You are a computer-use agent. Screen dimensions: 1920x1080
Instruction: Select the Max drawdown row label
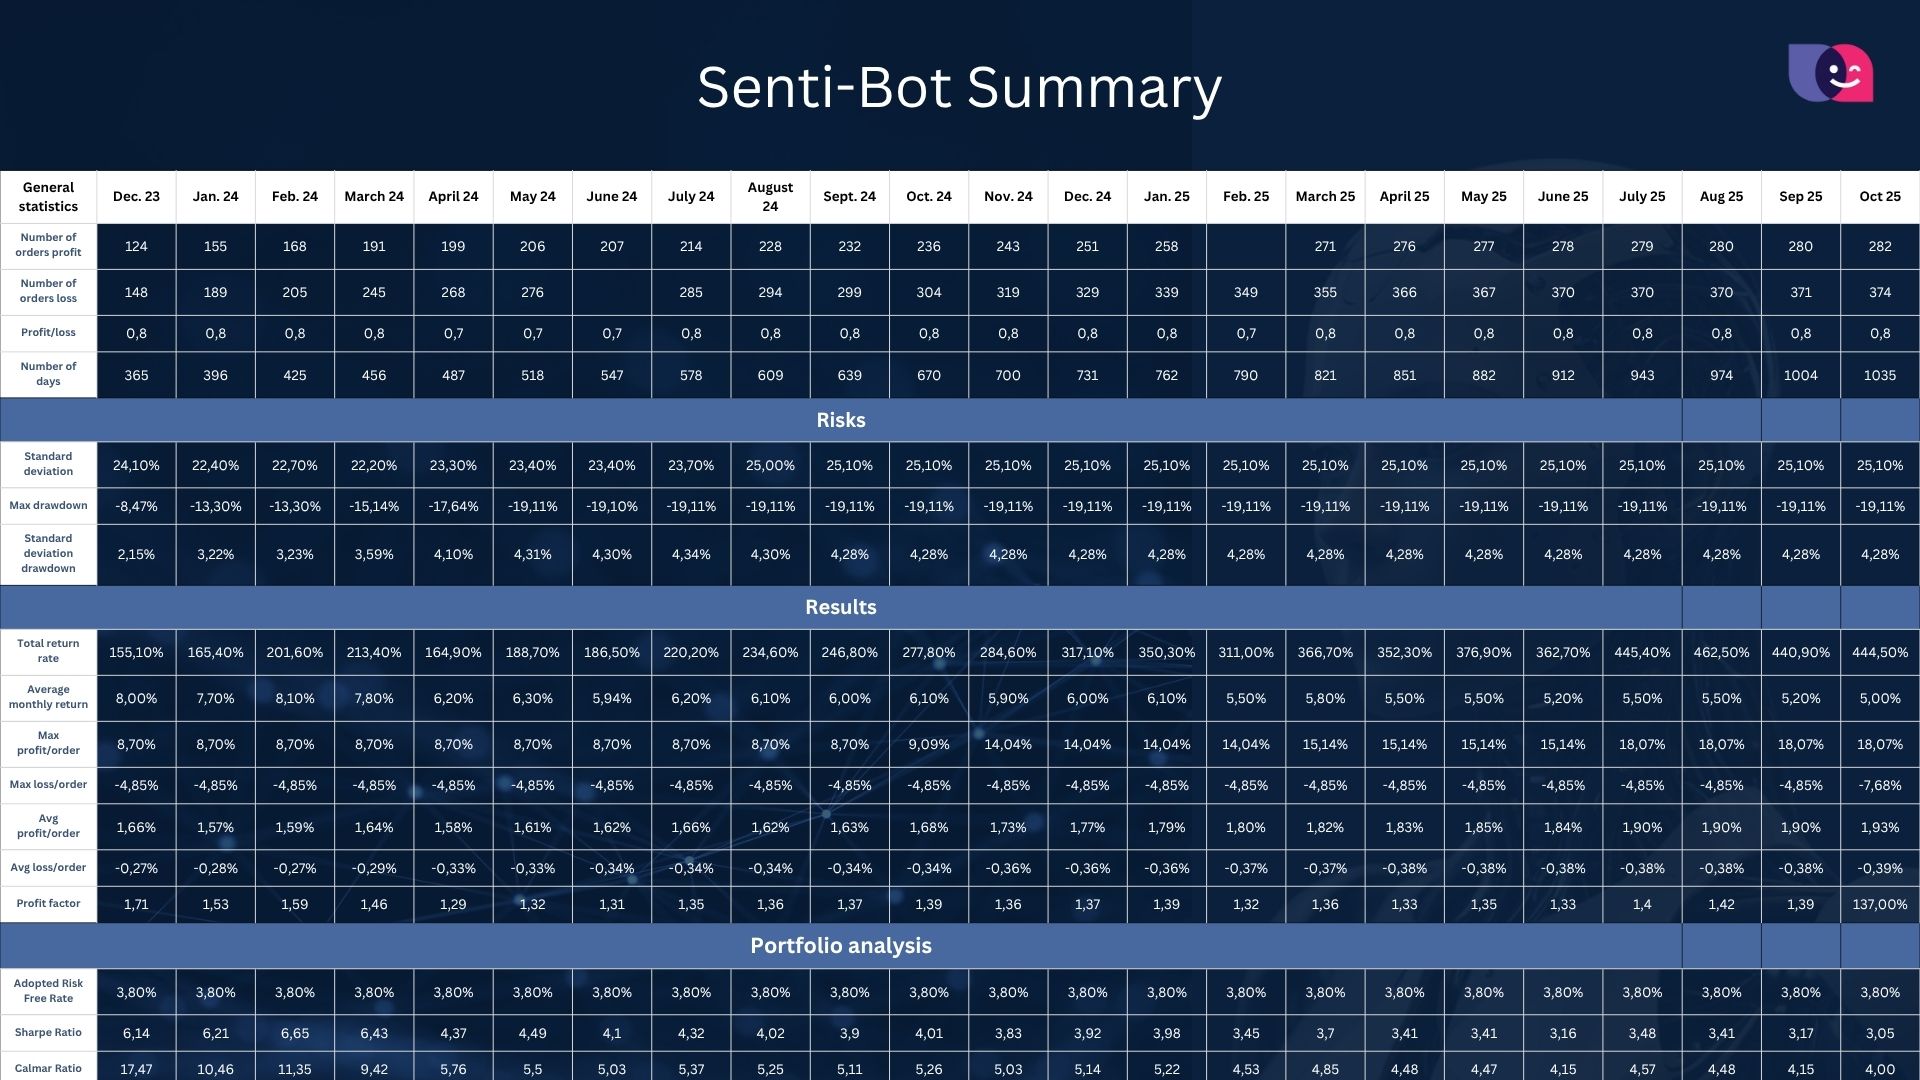(x=48, y=506)
